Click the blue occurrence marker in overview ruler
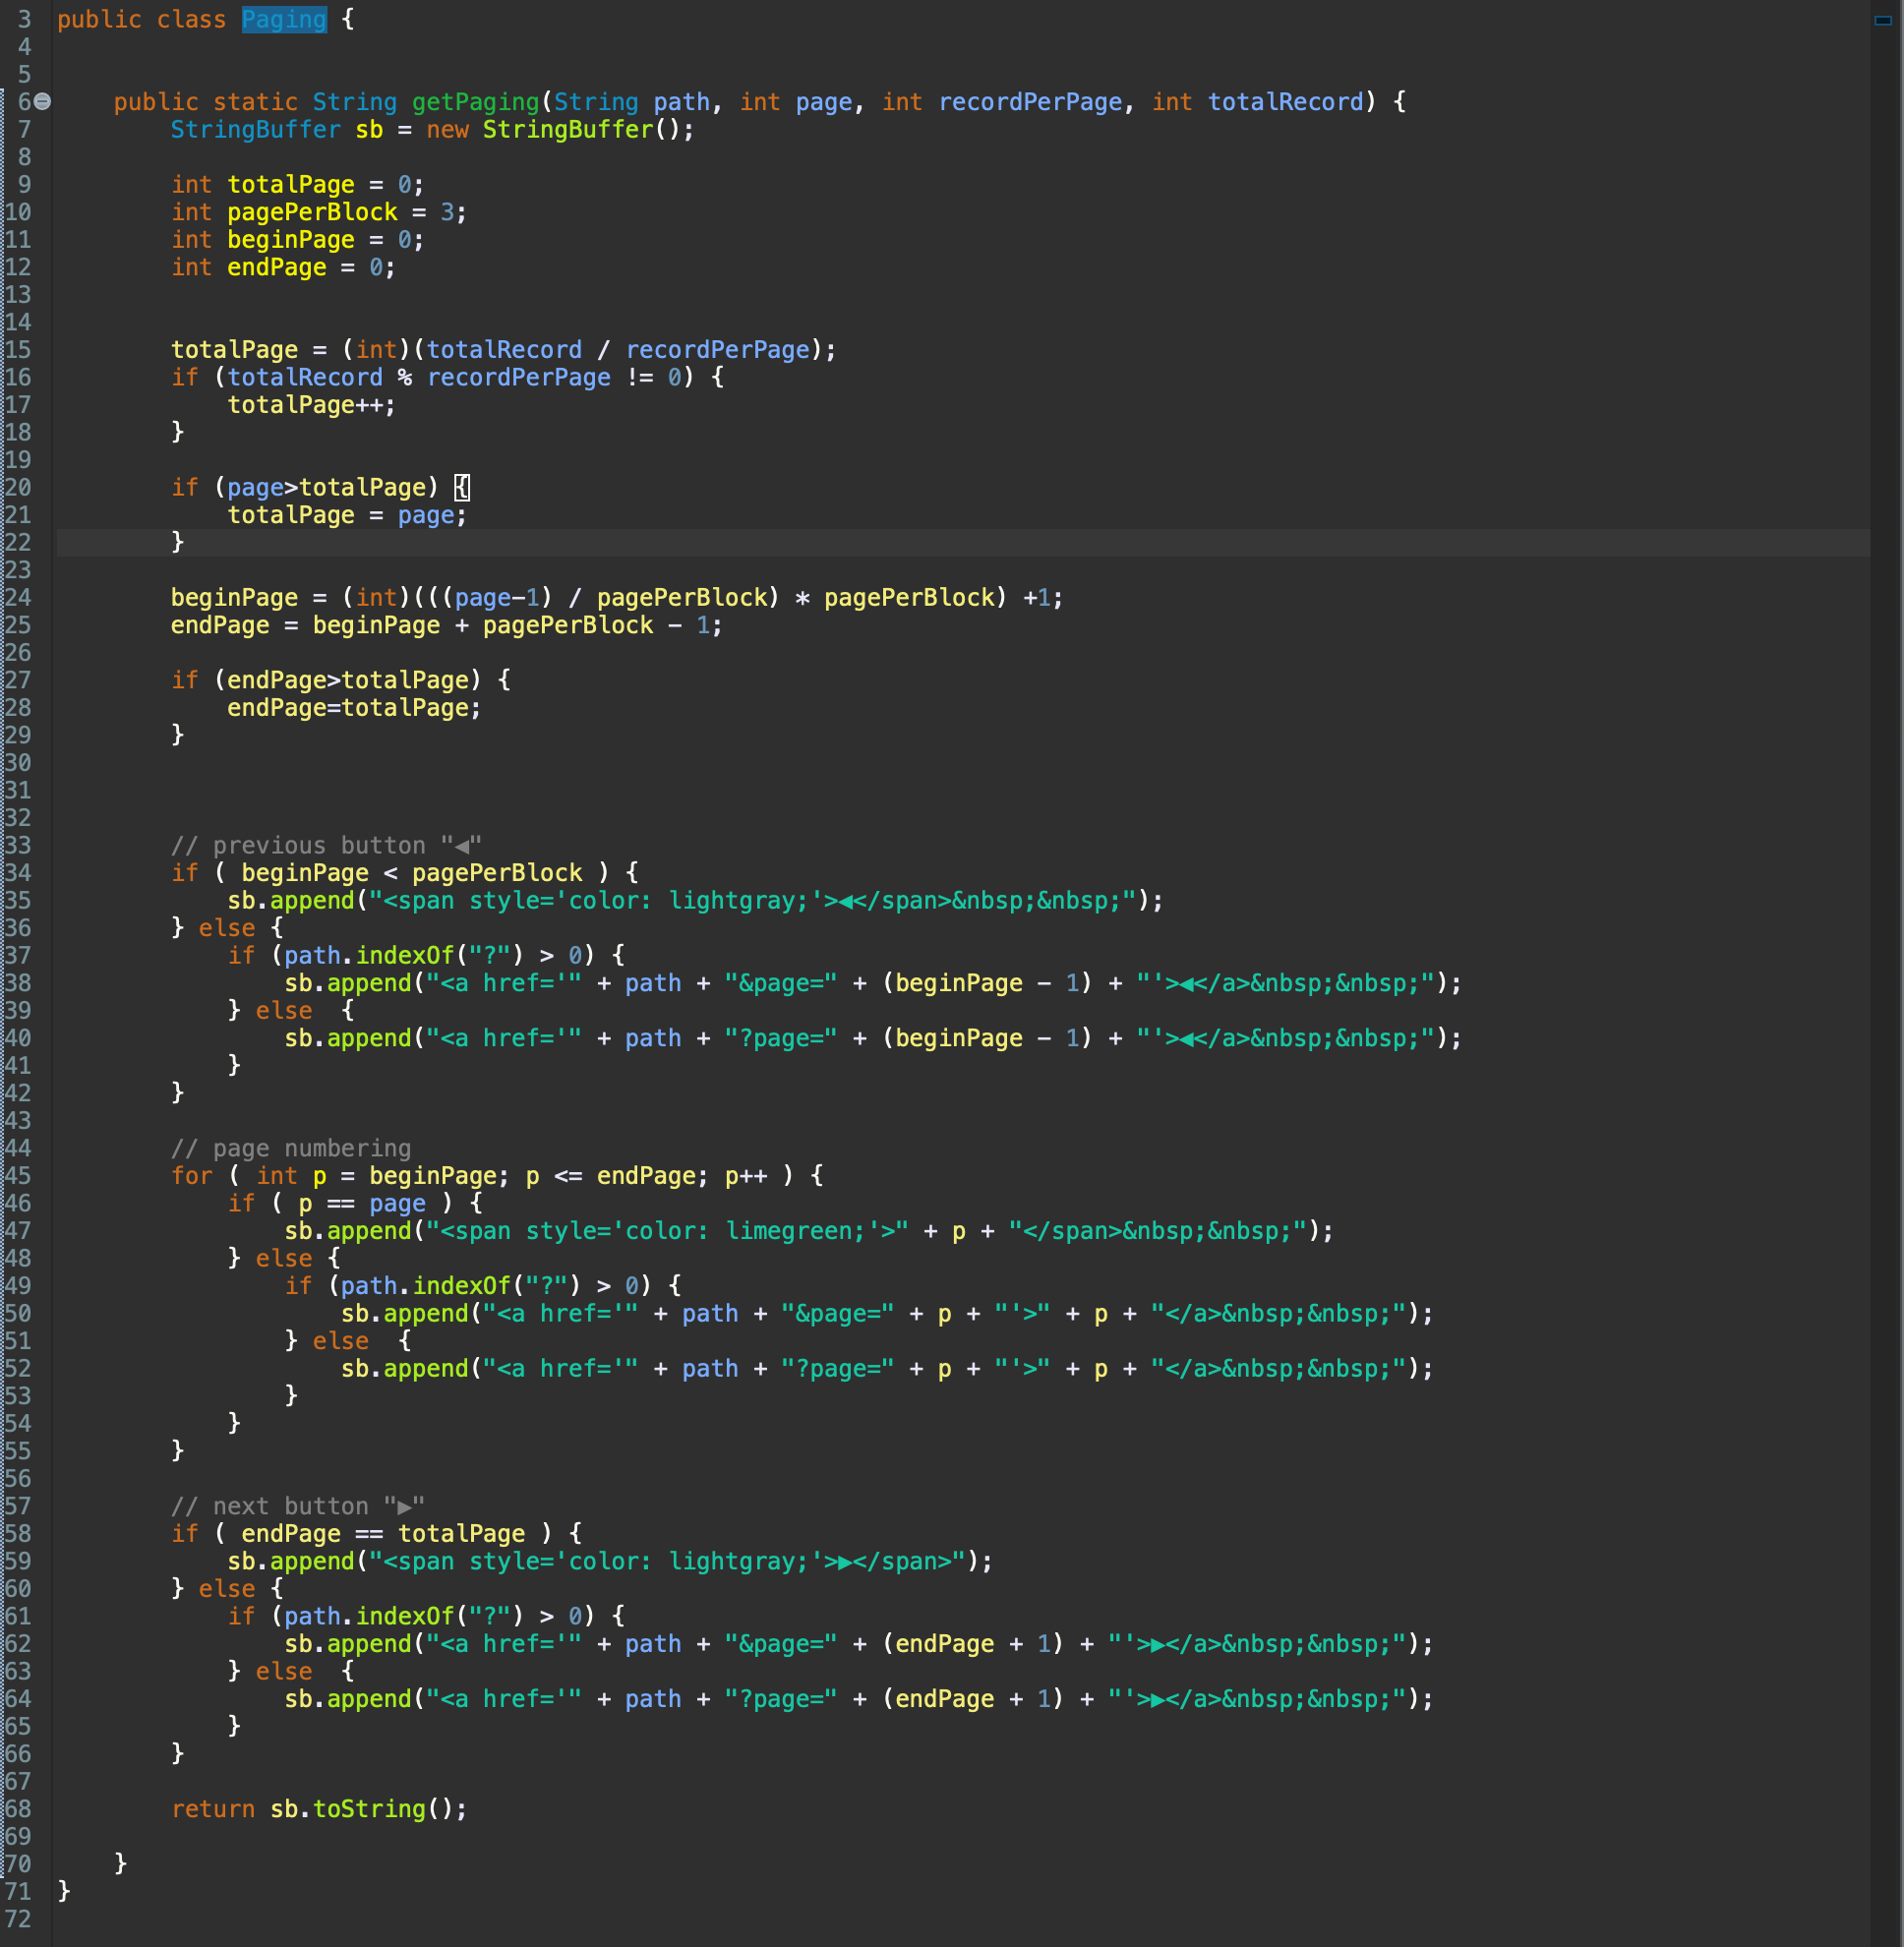1904x1947 pixels. point(1882,20)
